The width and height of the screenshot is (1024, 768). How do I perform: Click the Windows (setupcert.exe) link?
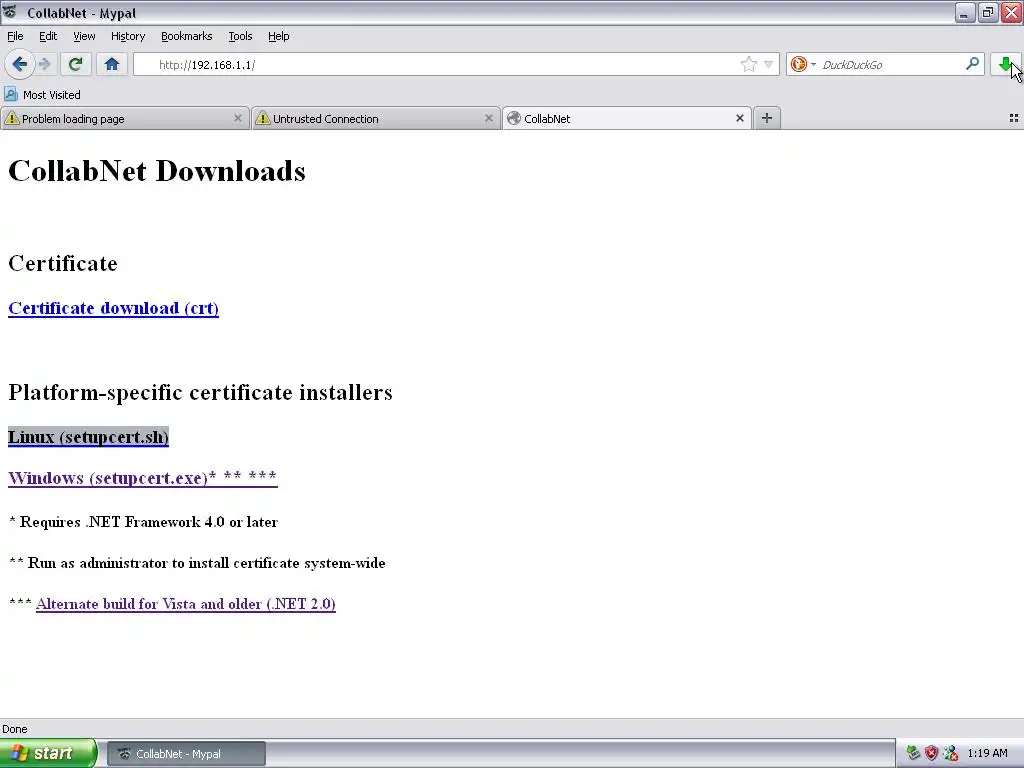(x=142, y=478)
